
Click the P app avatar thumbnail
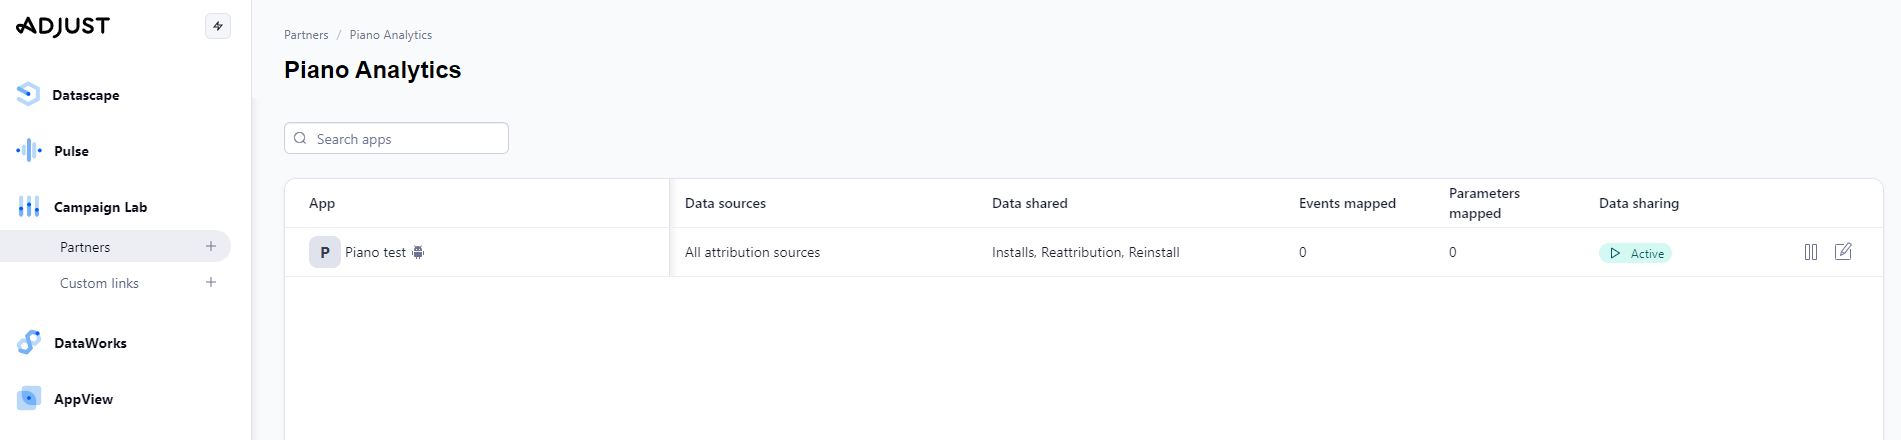[324, 252]
